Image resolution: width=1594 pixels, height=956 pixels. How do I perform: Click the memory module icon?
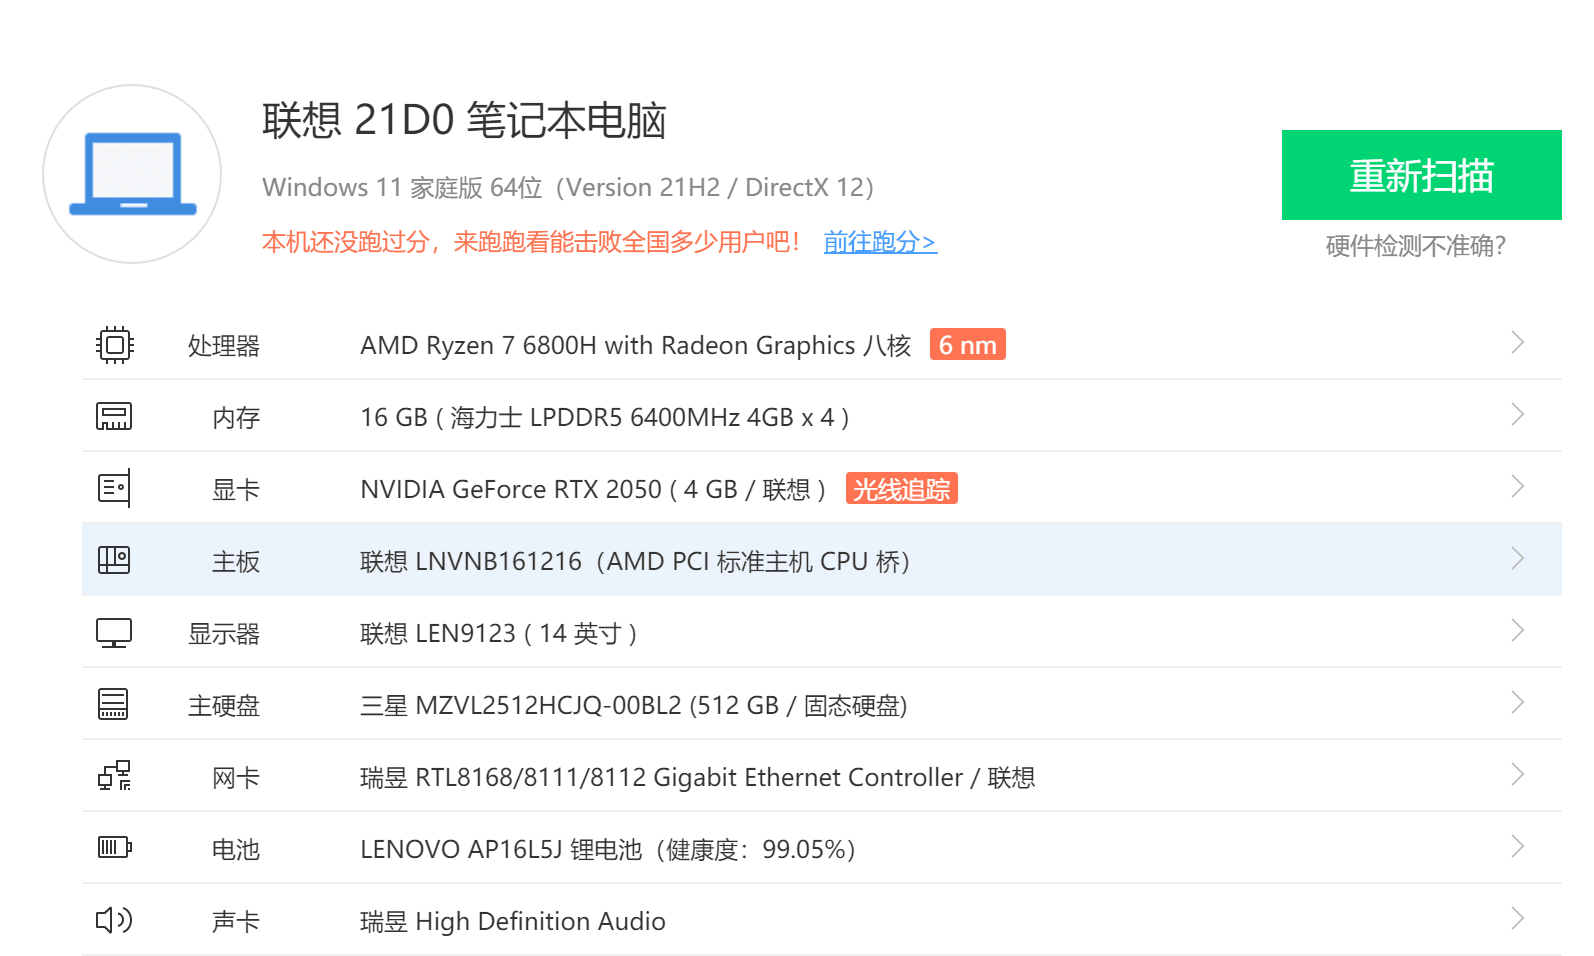tap(114, 416)
